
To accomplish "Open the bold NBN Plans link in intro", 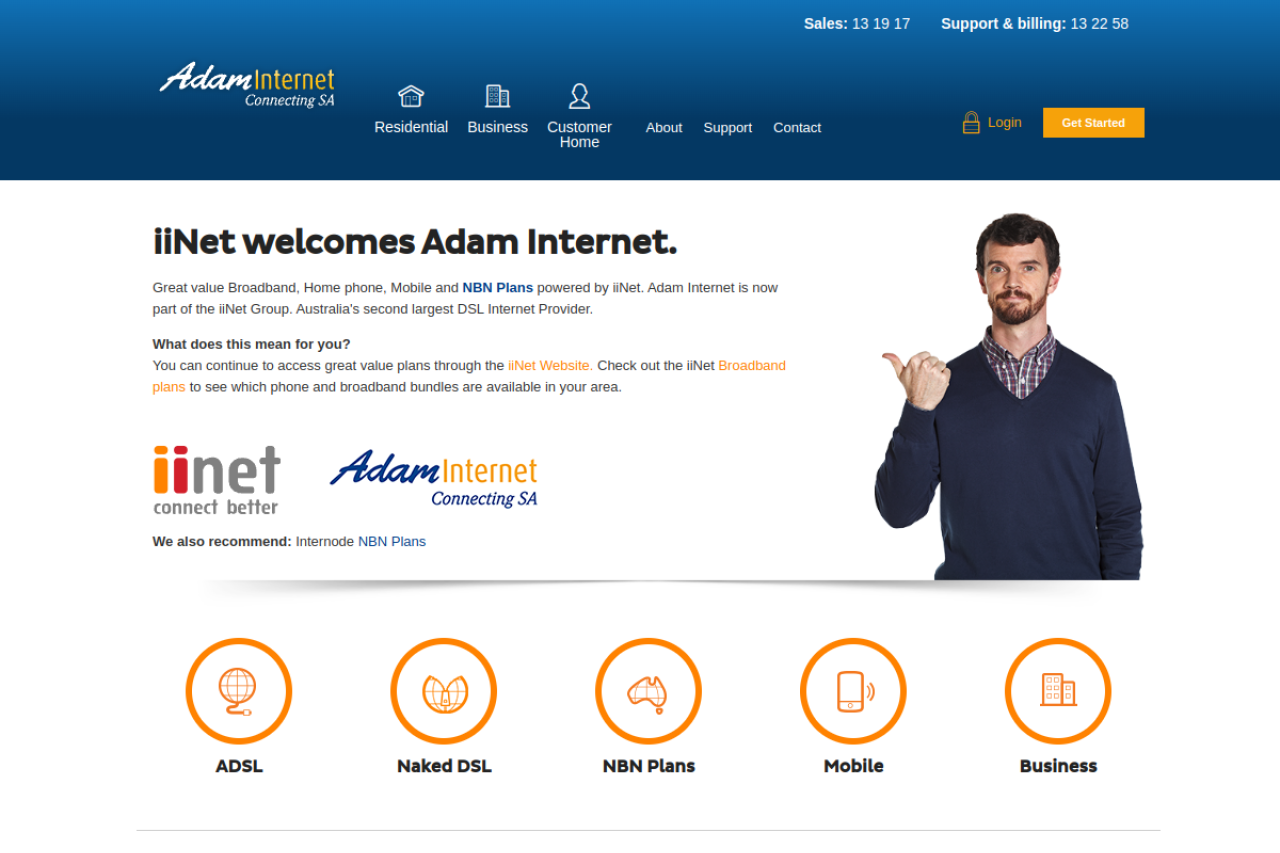I will click(497, 288).
